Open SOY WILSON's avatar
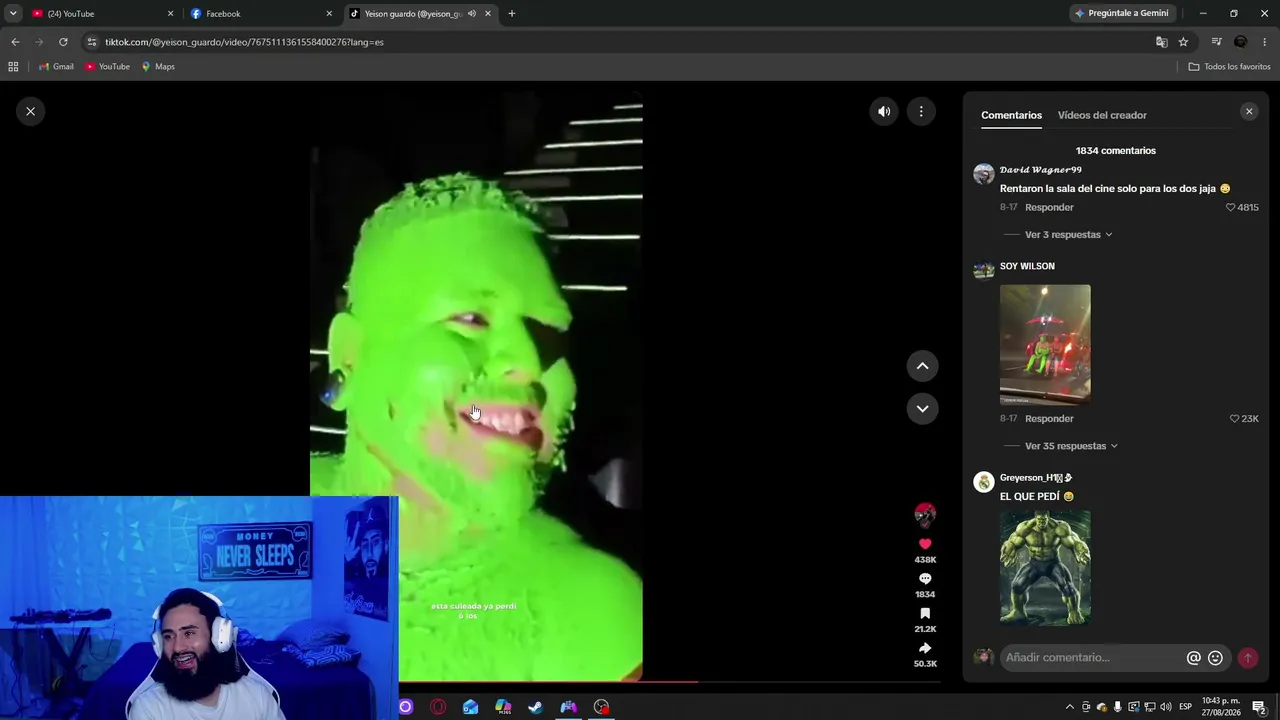 pos(984,270)
